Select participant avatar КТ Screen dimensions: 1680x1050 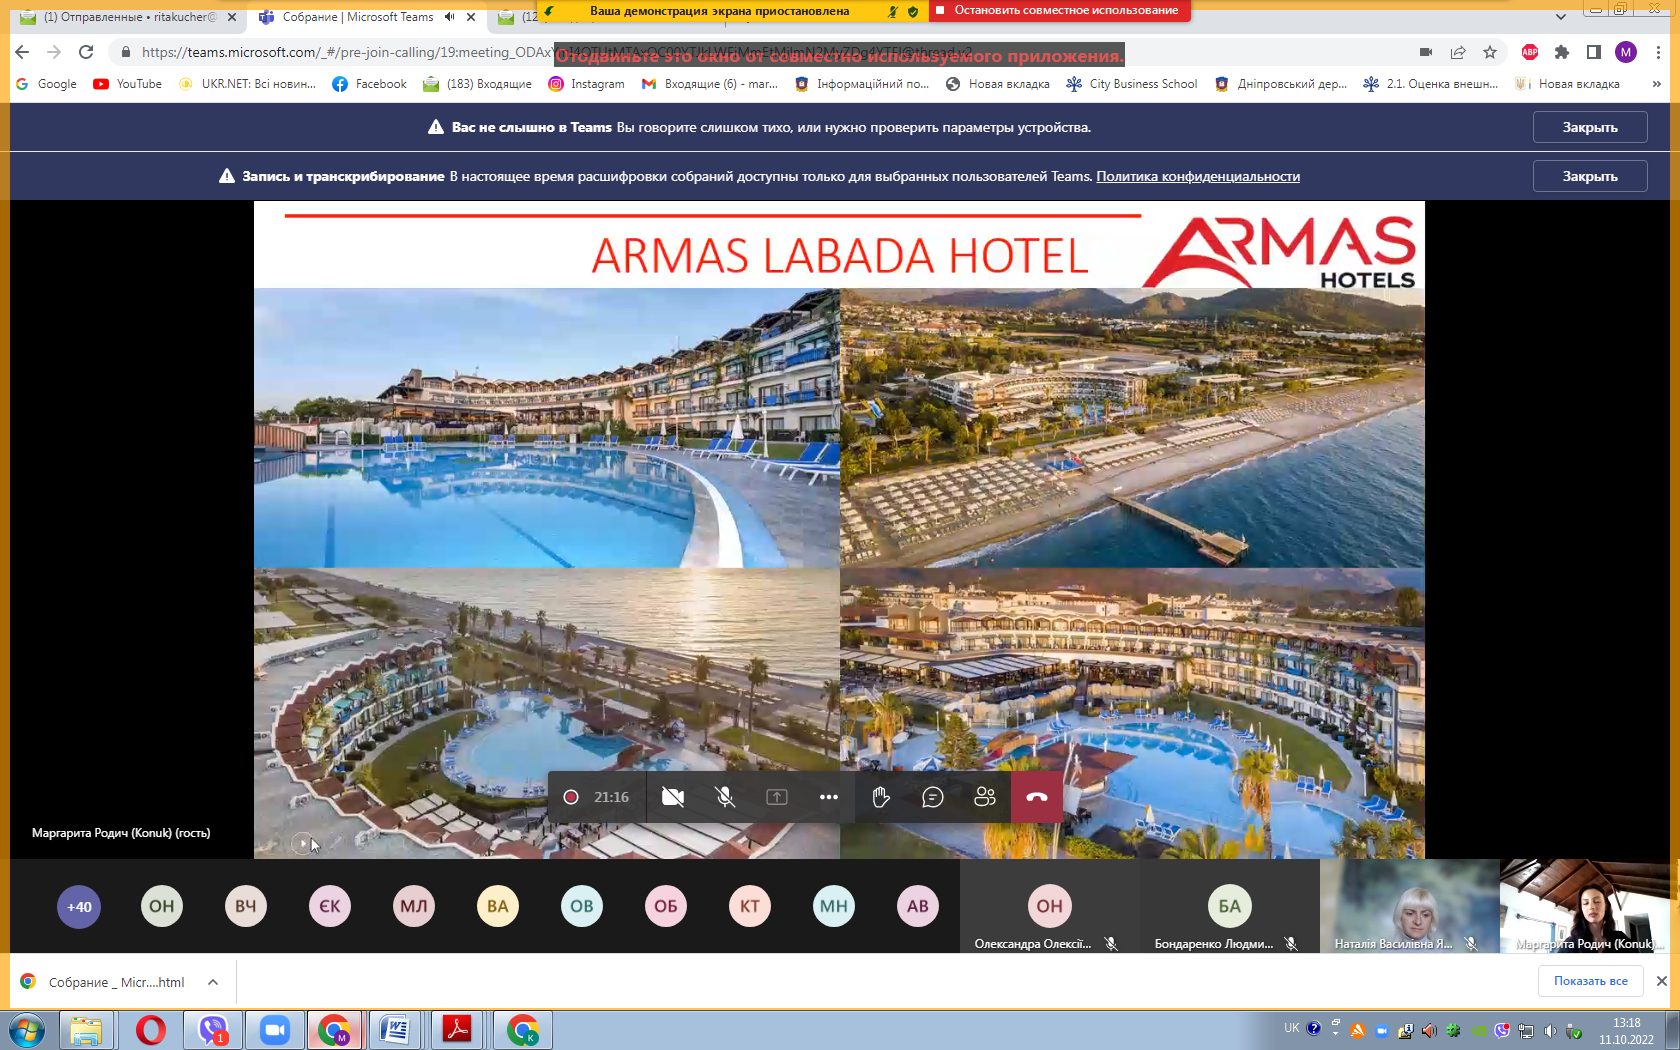point(750,907)
